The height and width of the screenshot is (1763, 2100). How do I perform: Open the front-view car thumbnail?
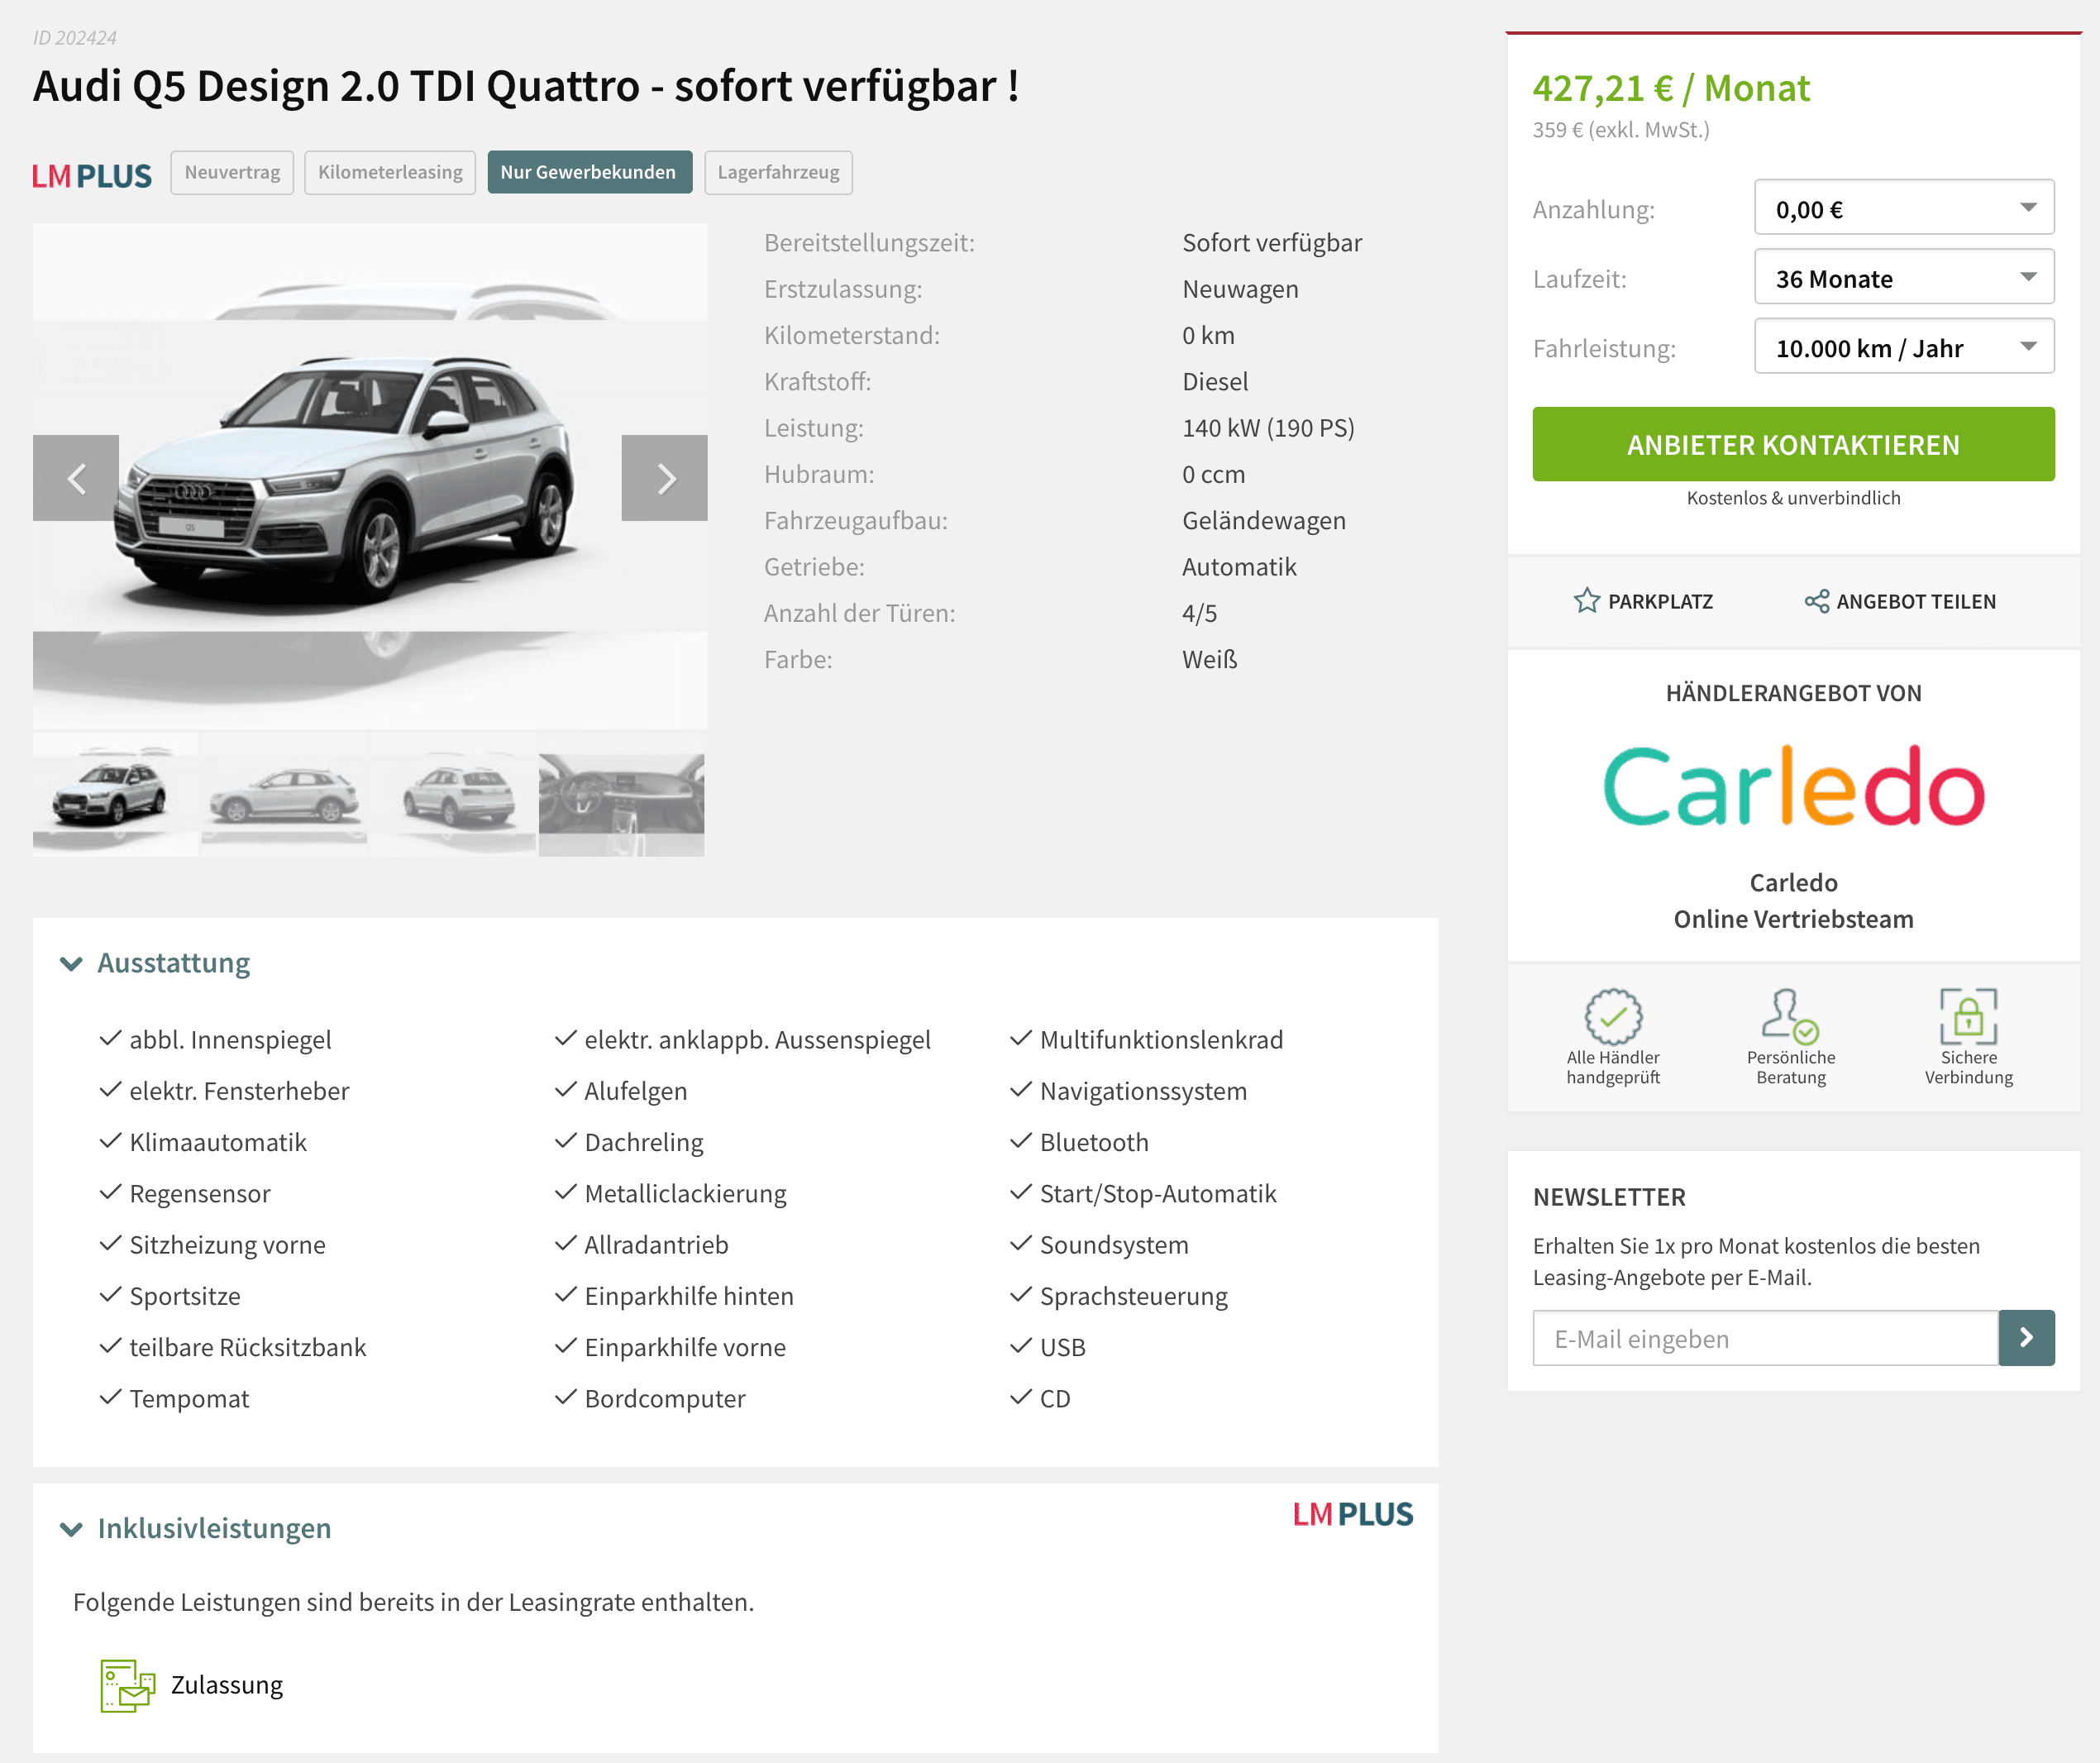[115, 795]
